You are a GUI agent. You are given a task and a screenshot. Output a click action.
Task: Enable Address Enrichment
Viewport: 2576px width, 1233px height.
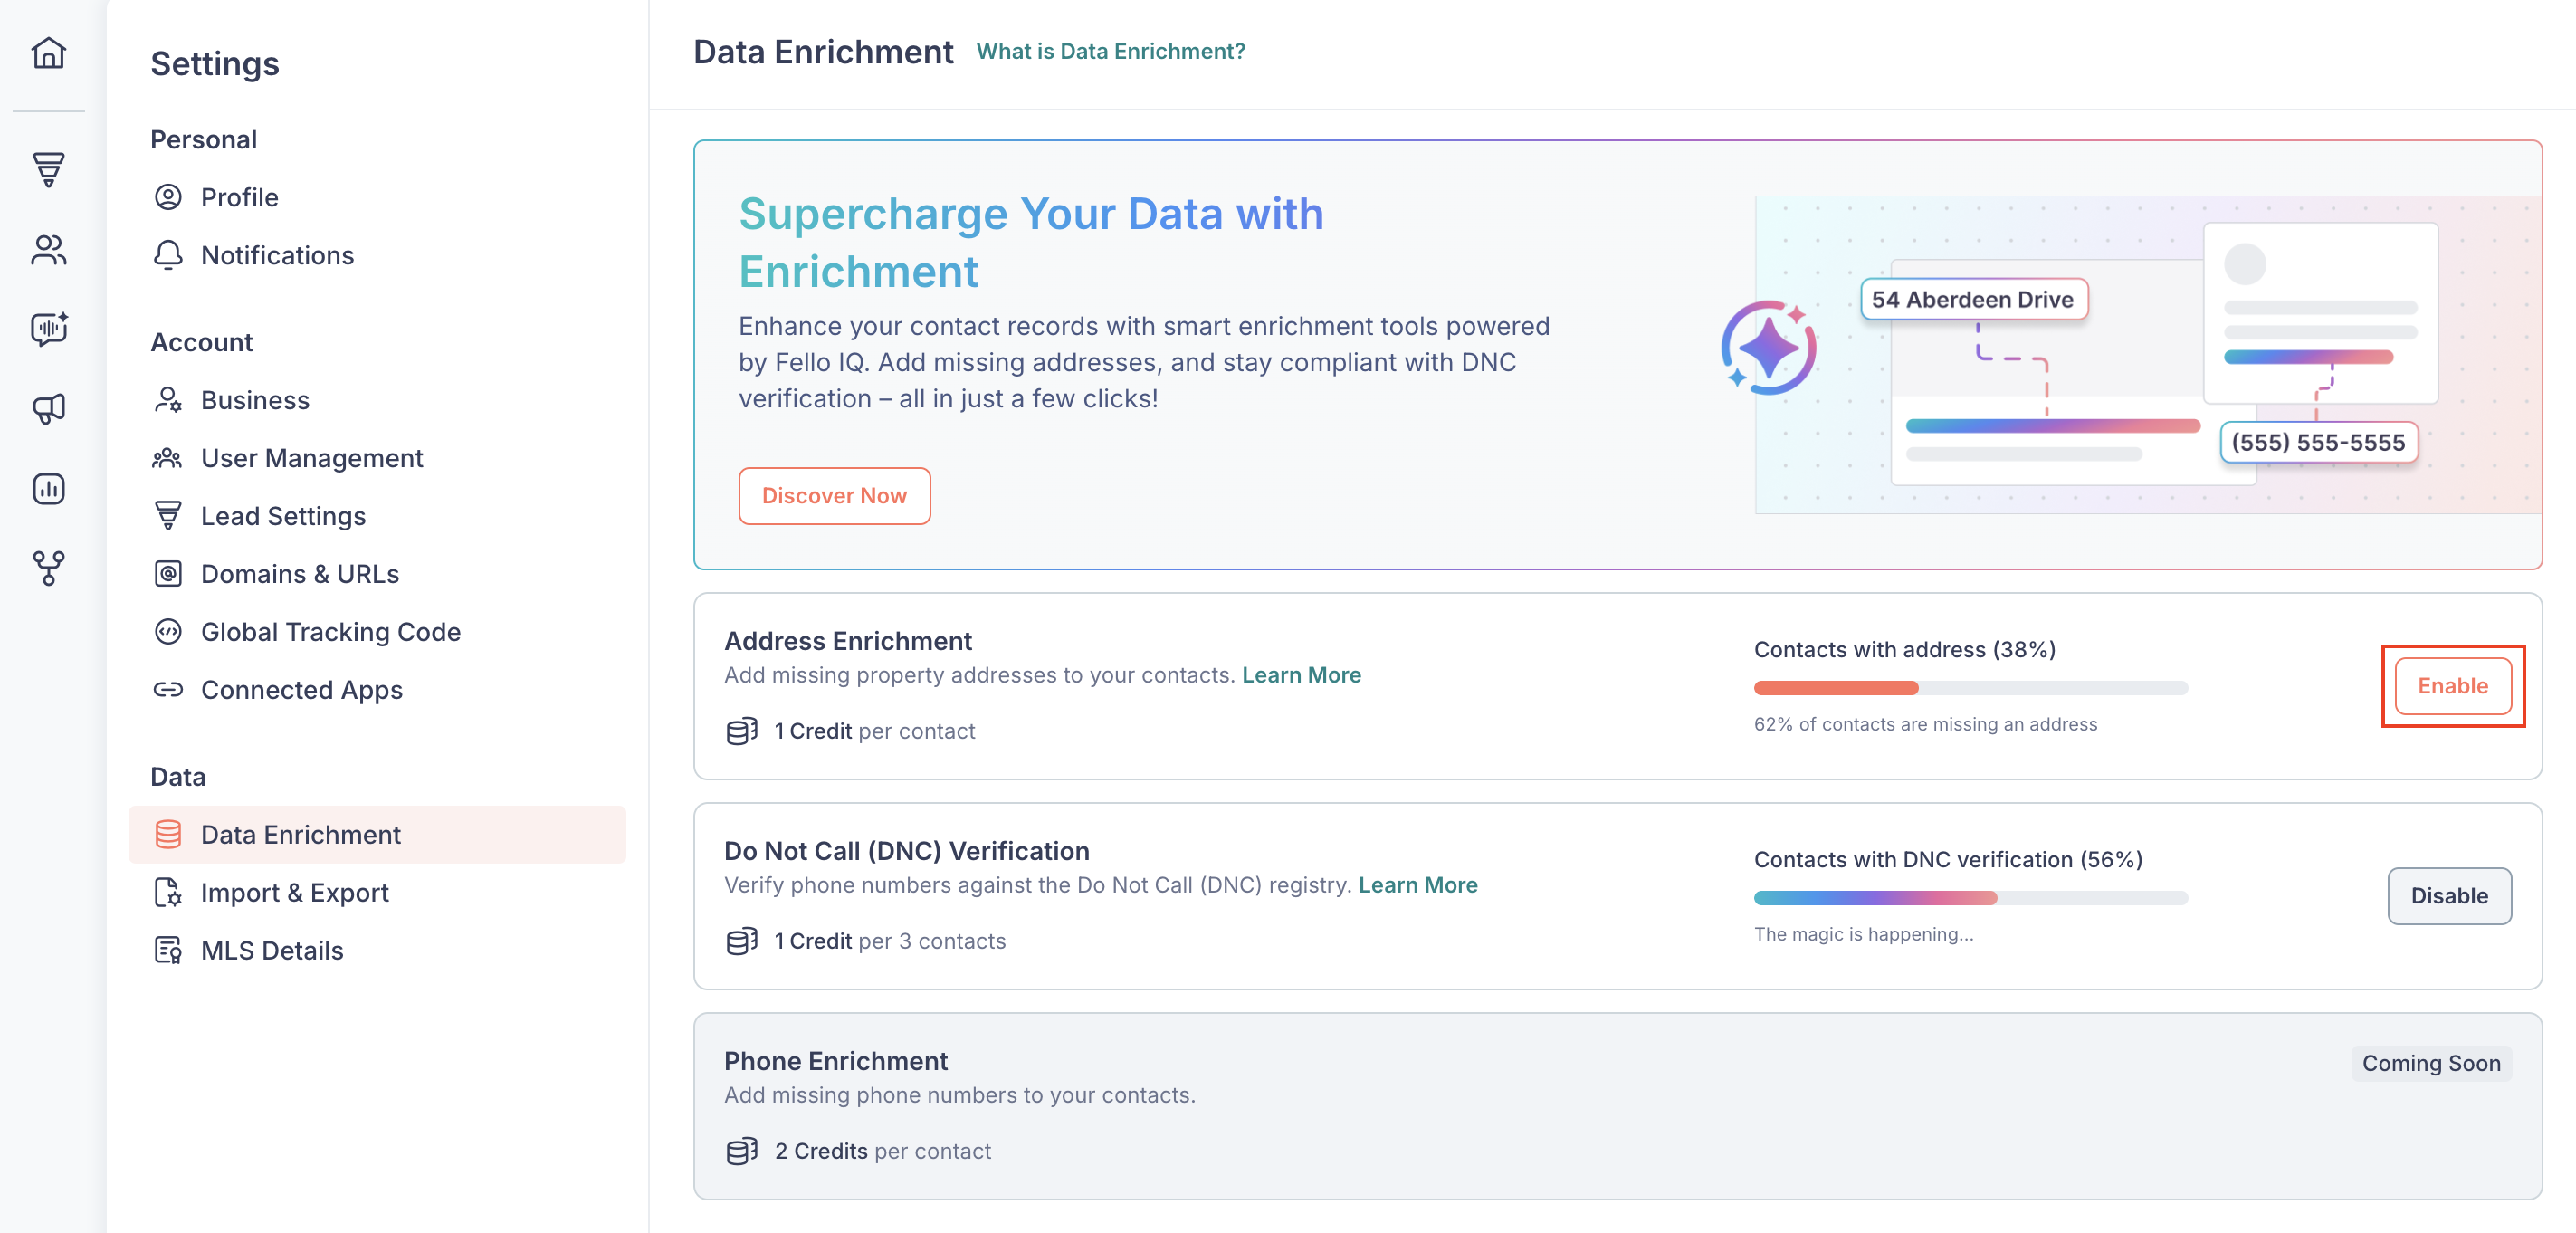click(2452, 686)
